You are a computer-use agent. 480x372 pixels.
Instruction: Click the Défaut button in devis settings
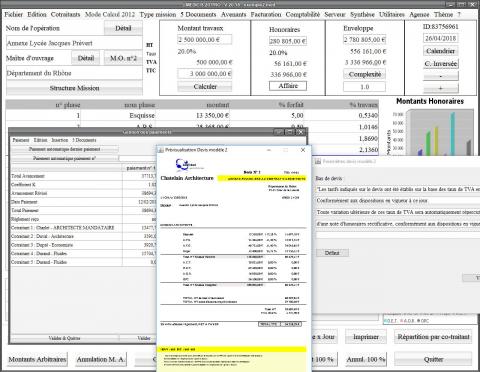pos(332,253)
